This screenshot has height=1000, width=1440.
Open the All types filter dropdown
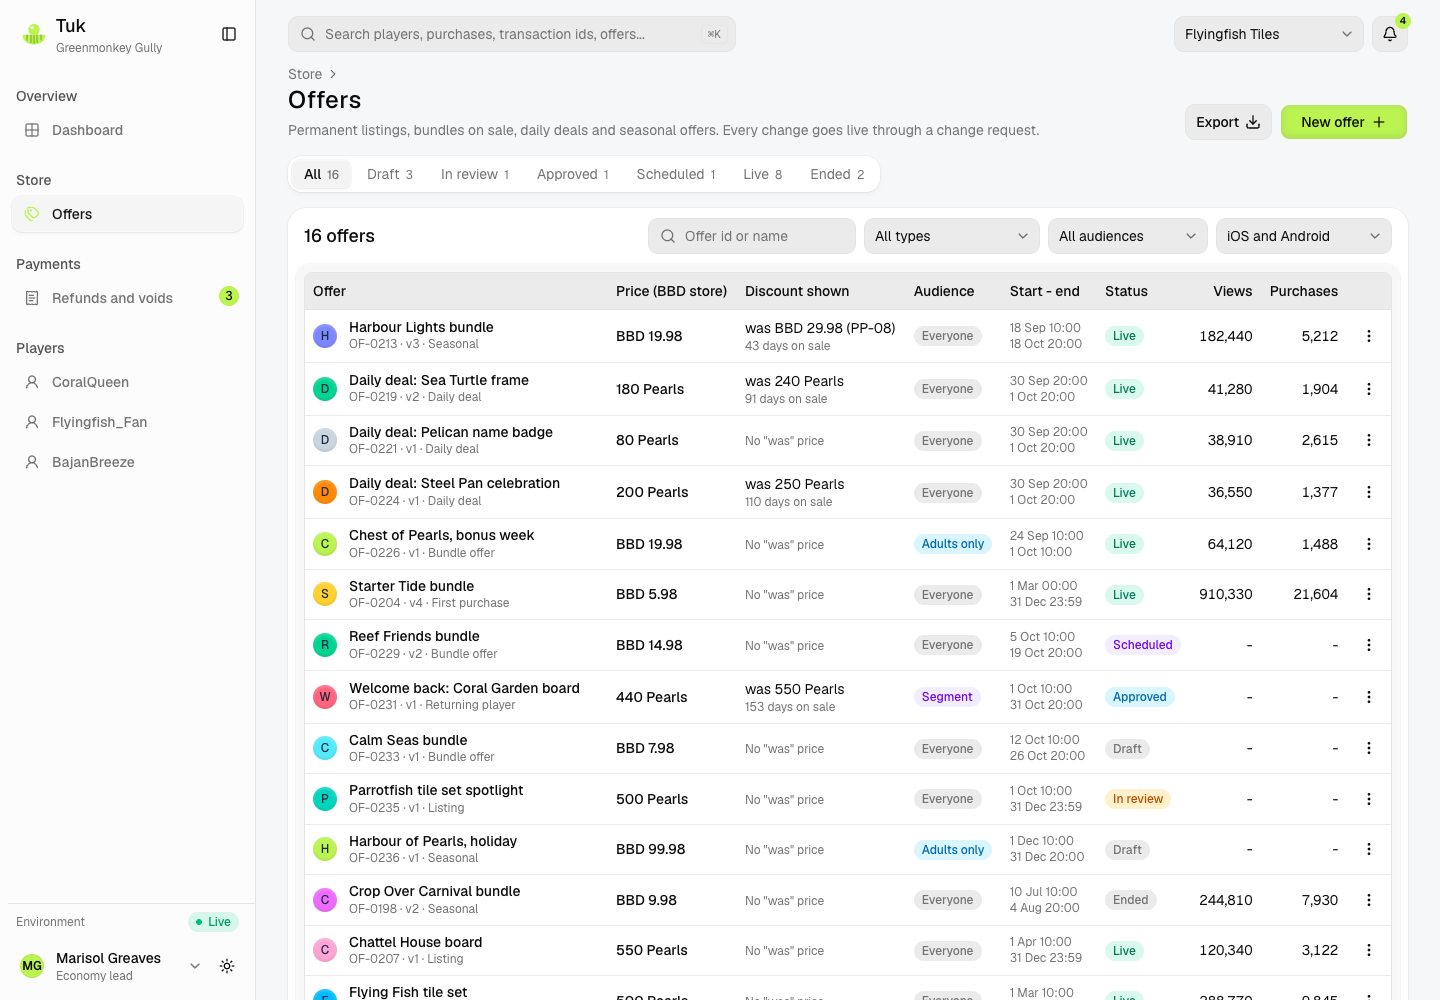tap(951, 236)
